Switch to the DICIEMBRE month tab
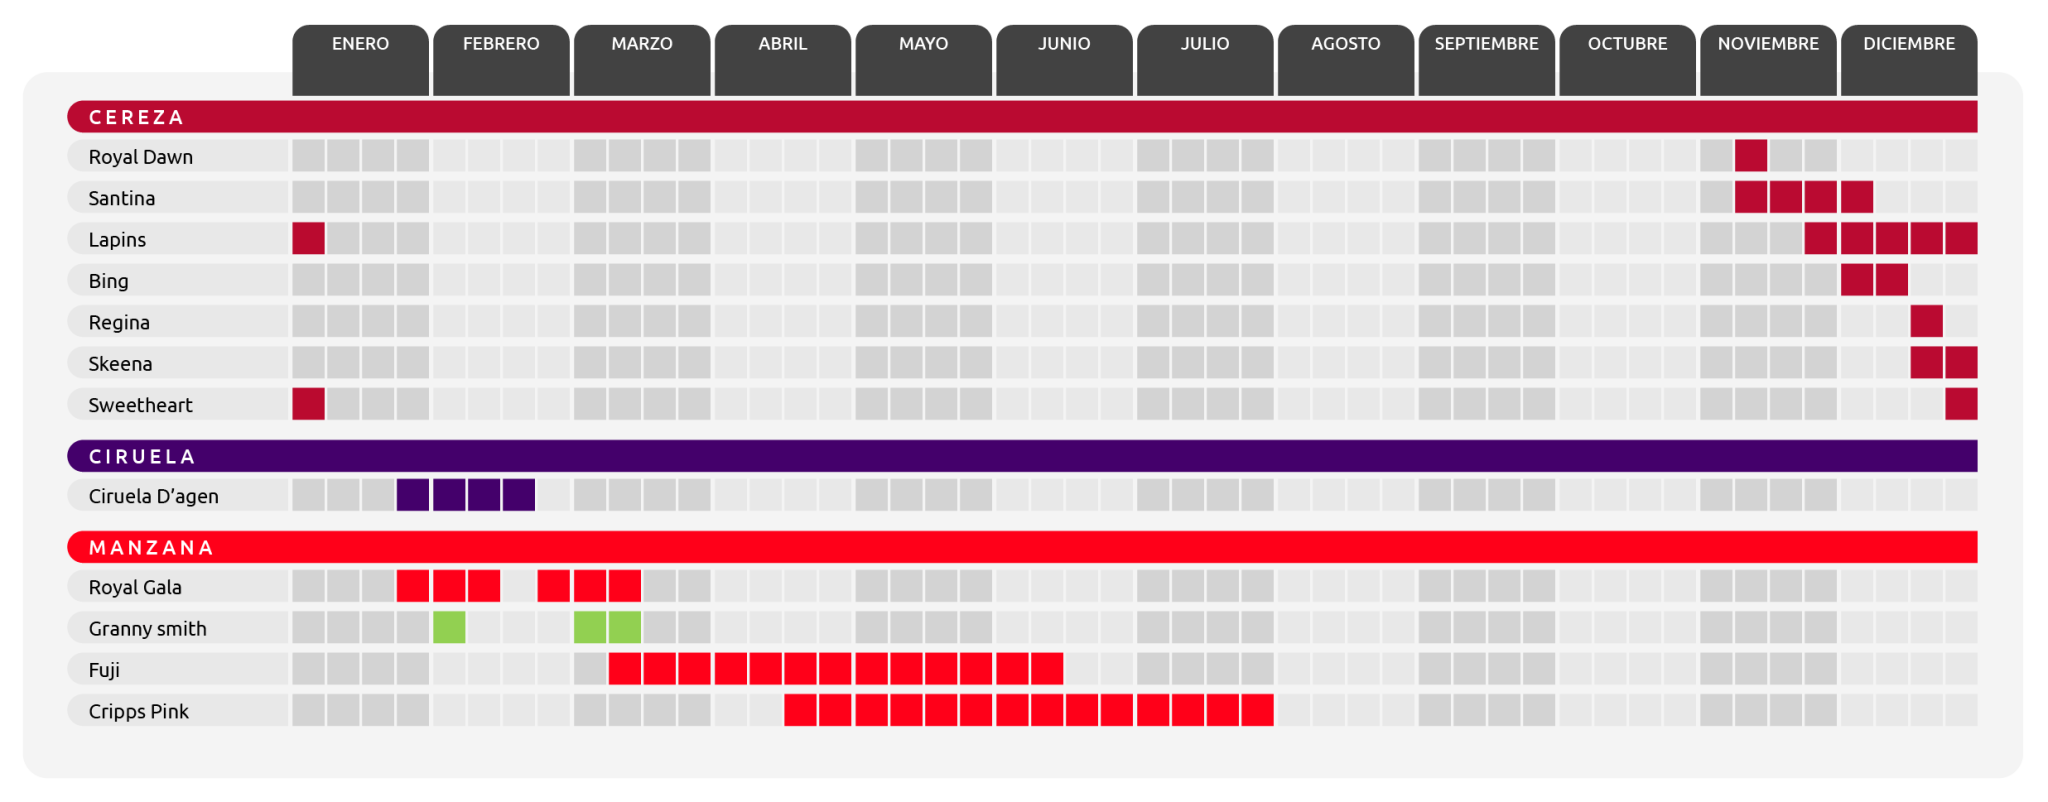Screen dimensions: 2048x802 tap(1908, 45)
